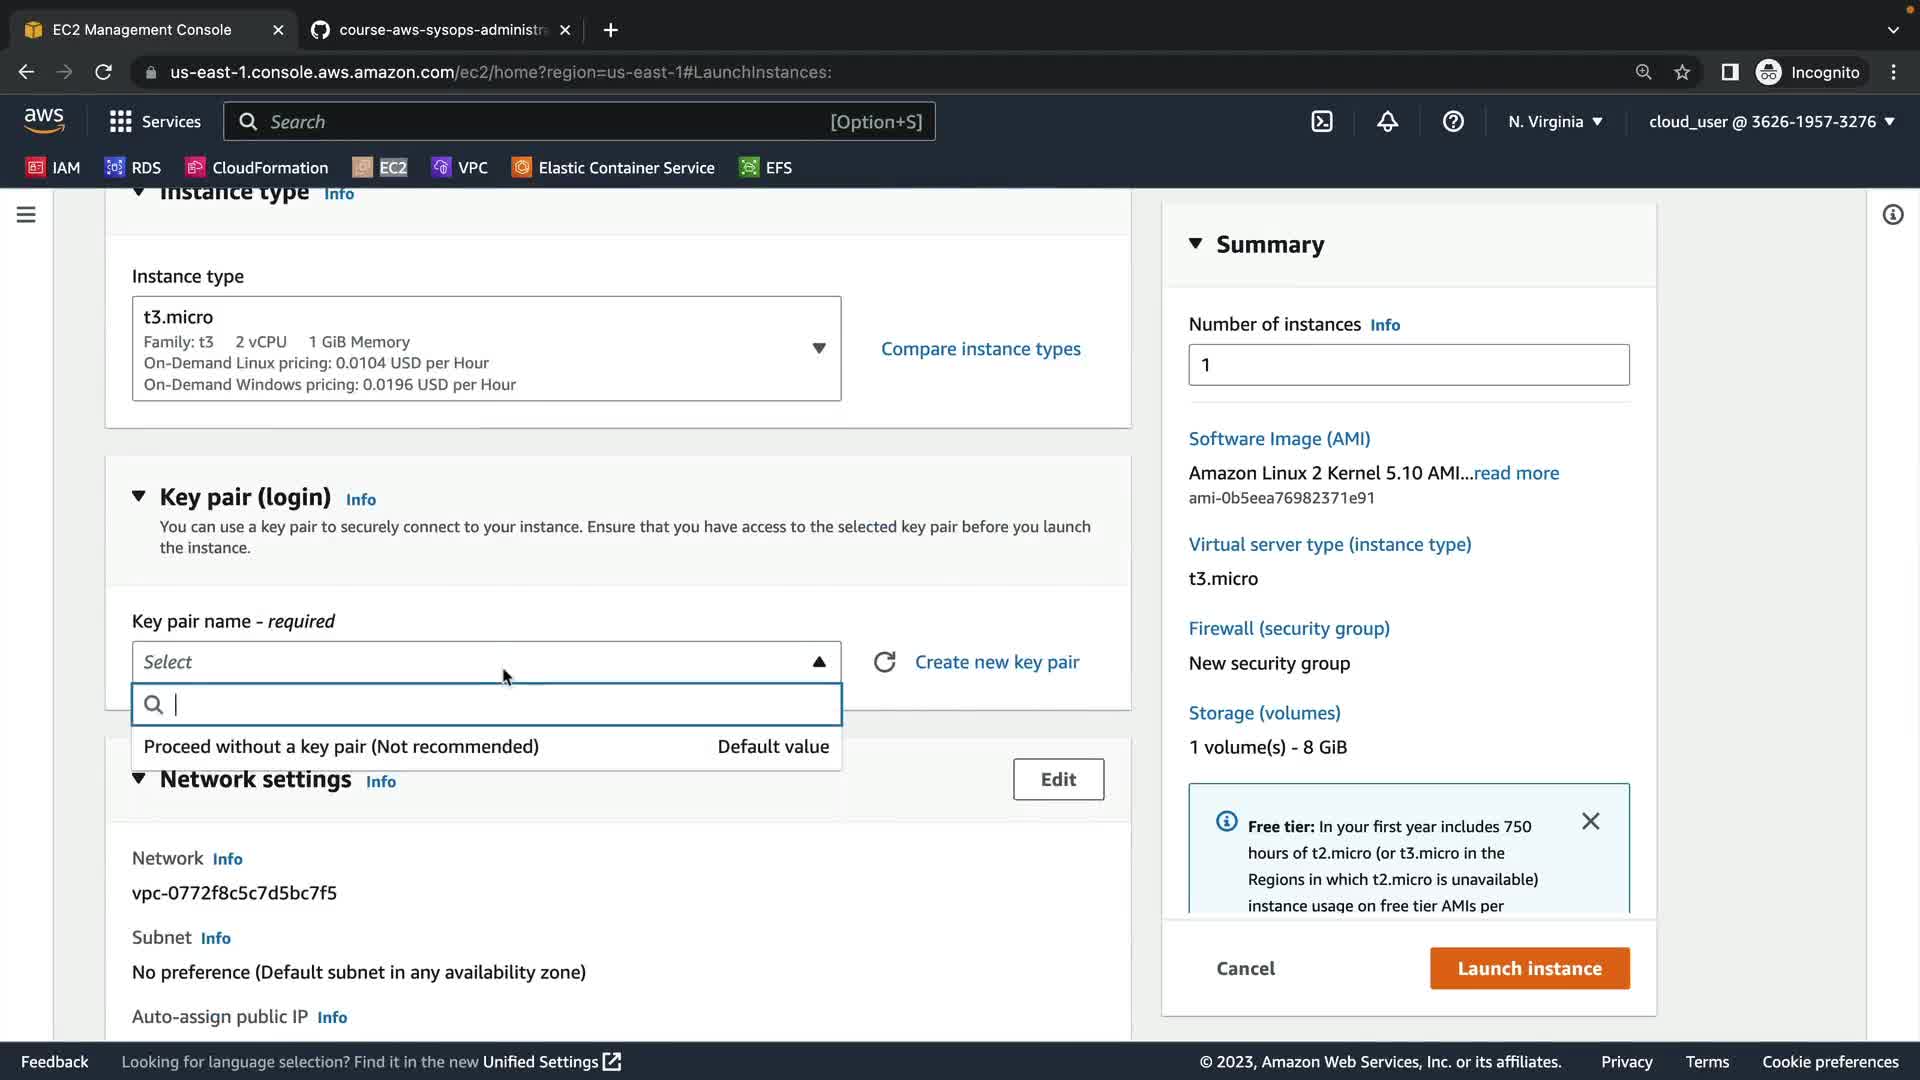Image resolution: width=1920 pixels, height=1080 pixels.
Task: Collapse the Summary panel
Action: point(1195,244)
